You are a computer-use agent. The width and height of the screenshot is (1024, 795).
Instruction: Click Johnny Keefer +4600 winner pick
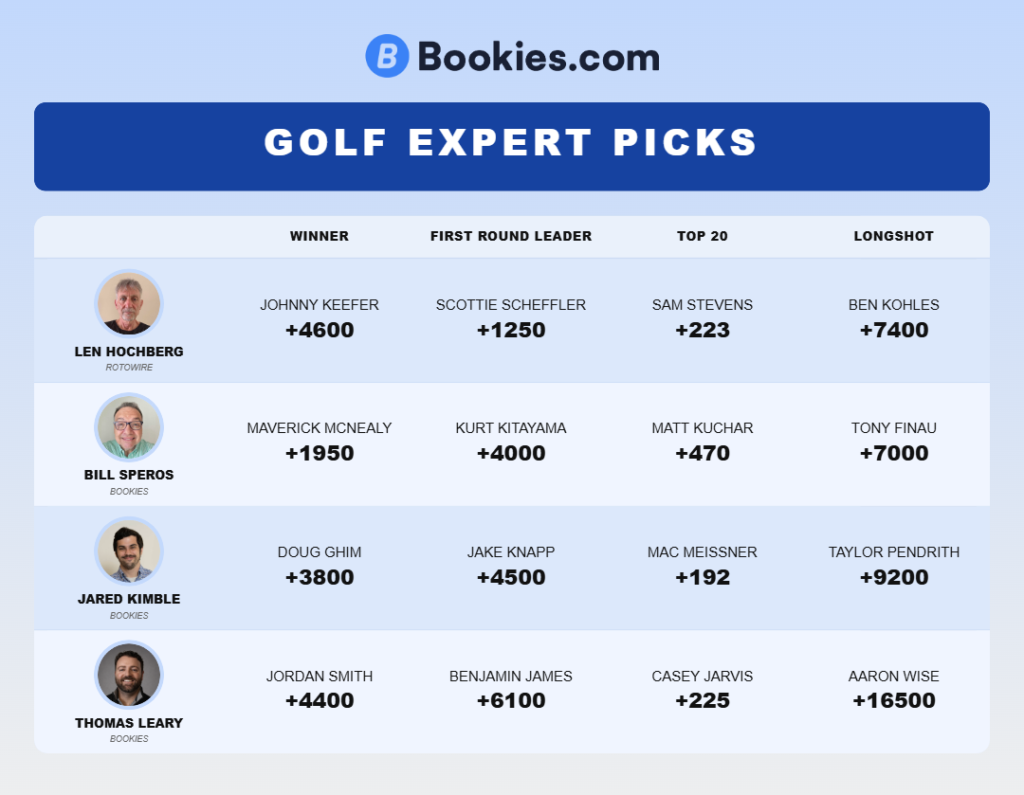(319, 319)
